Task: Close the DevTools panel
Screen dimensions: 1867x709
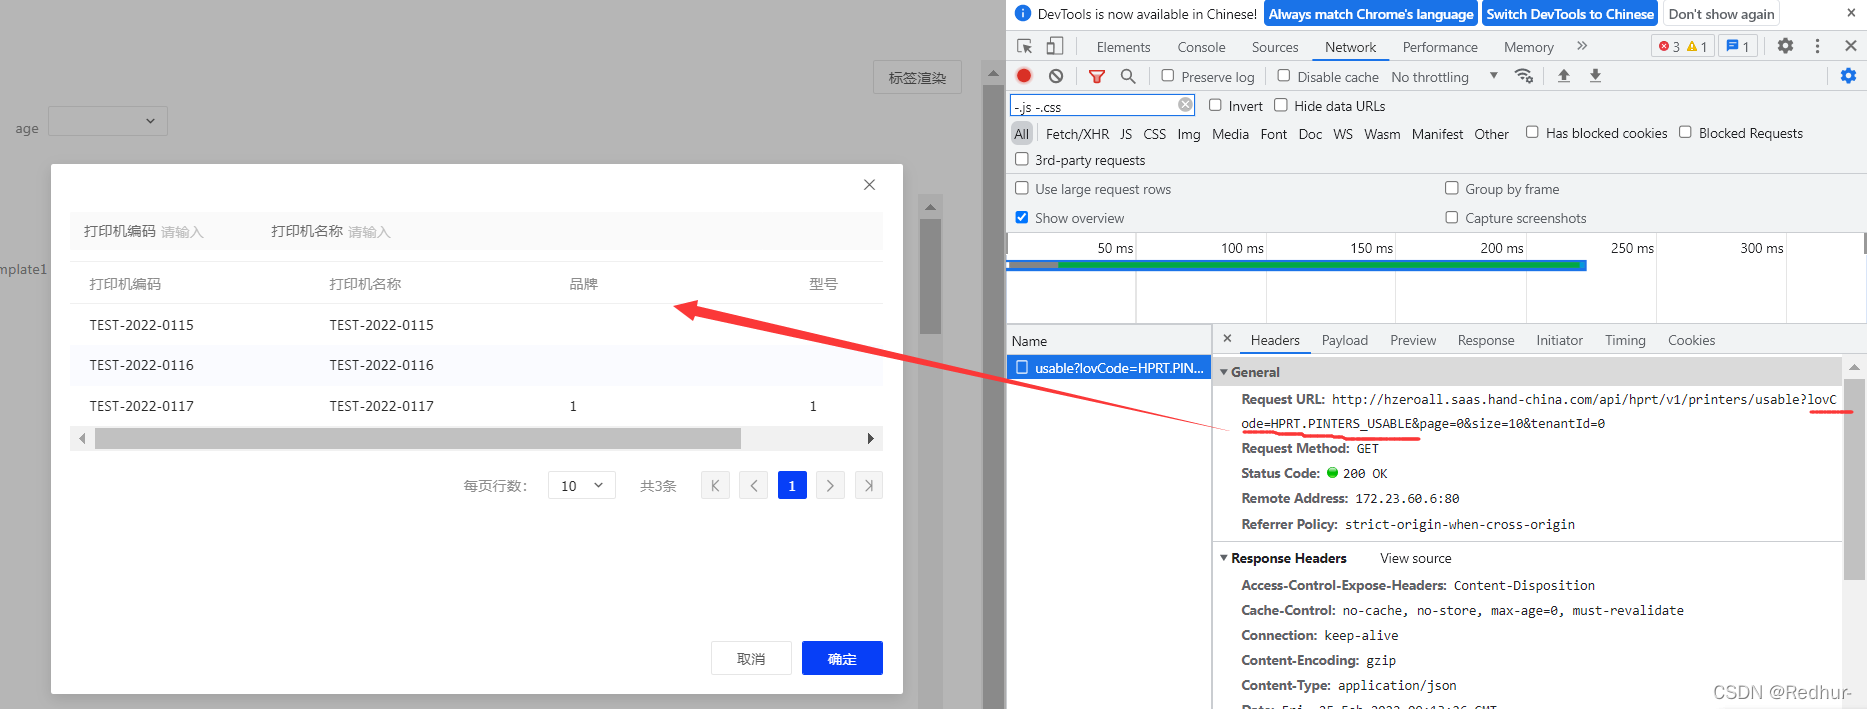Action: pyautogui.click(x=1851, y=46)
